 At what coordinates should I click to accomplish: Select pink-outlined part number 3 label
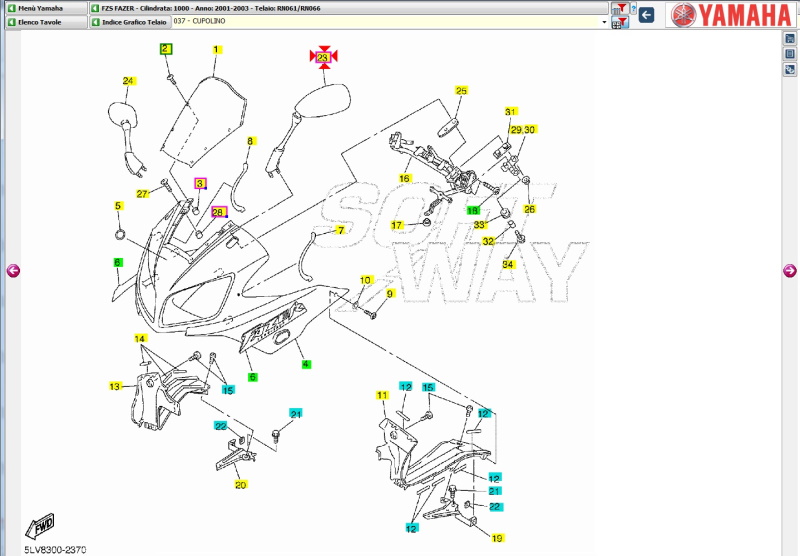pos(199,184)
